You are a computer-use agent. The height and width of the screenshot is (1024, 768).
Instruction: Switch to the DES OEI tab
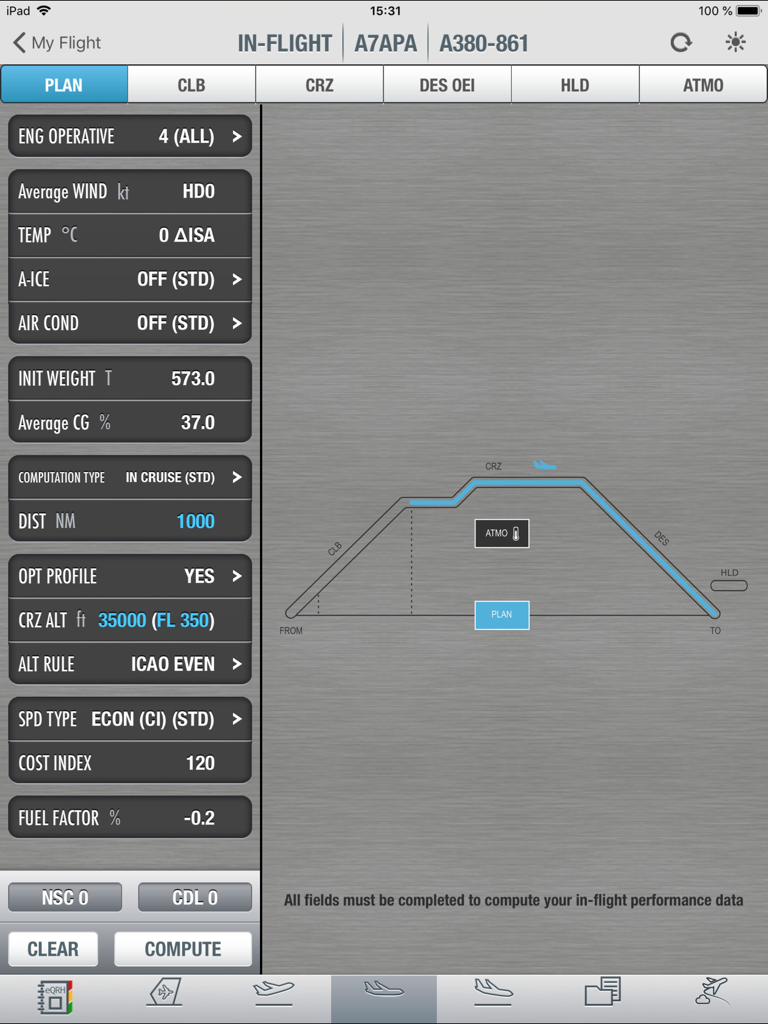point(447,85)
